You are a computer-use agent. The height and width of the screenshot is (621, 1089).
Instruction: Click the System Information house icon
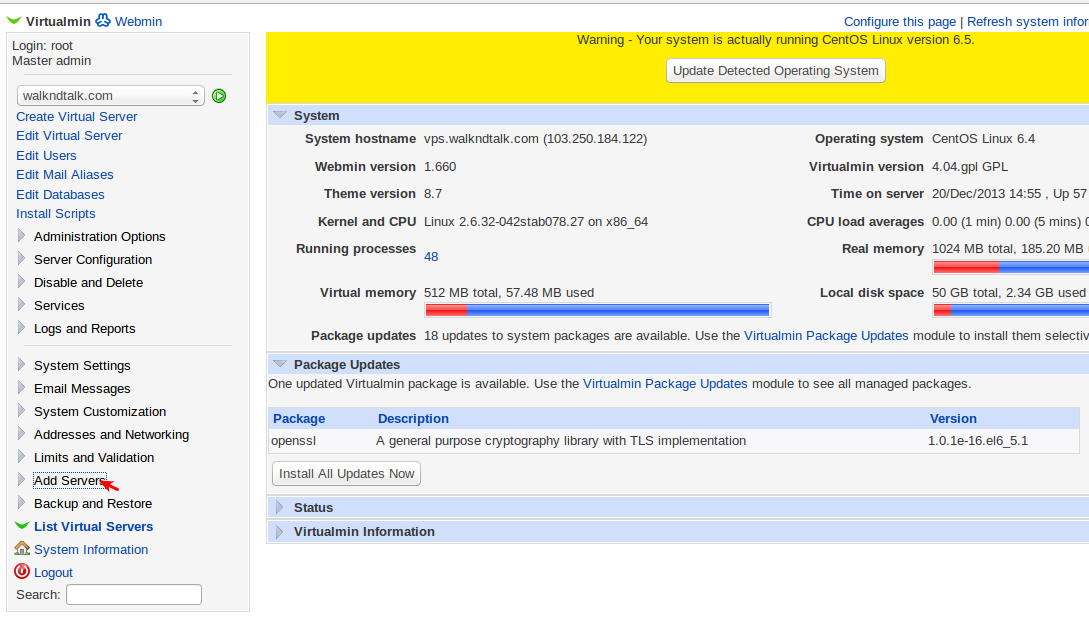[22, 549]
